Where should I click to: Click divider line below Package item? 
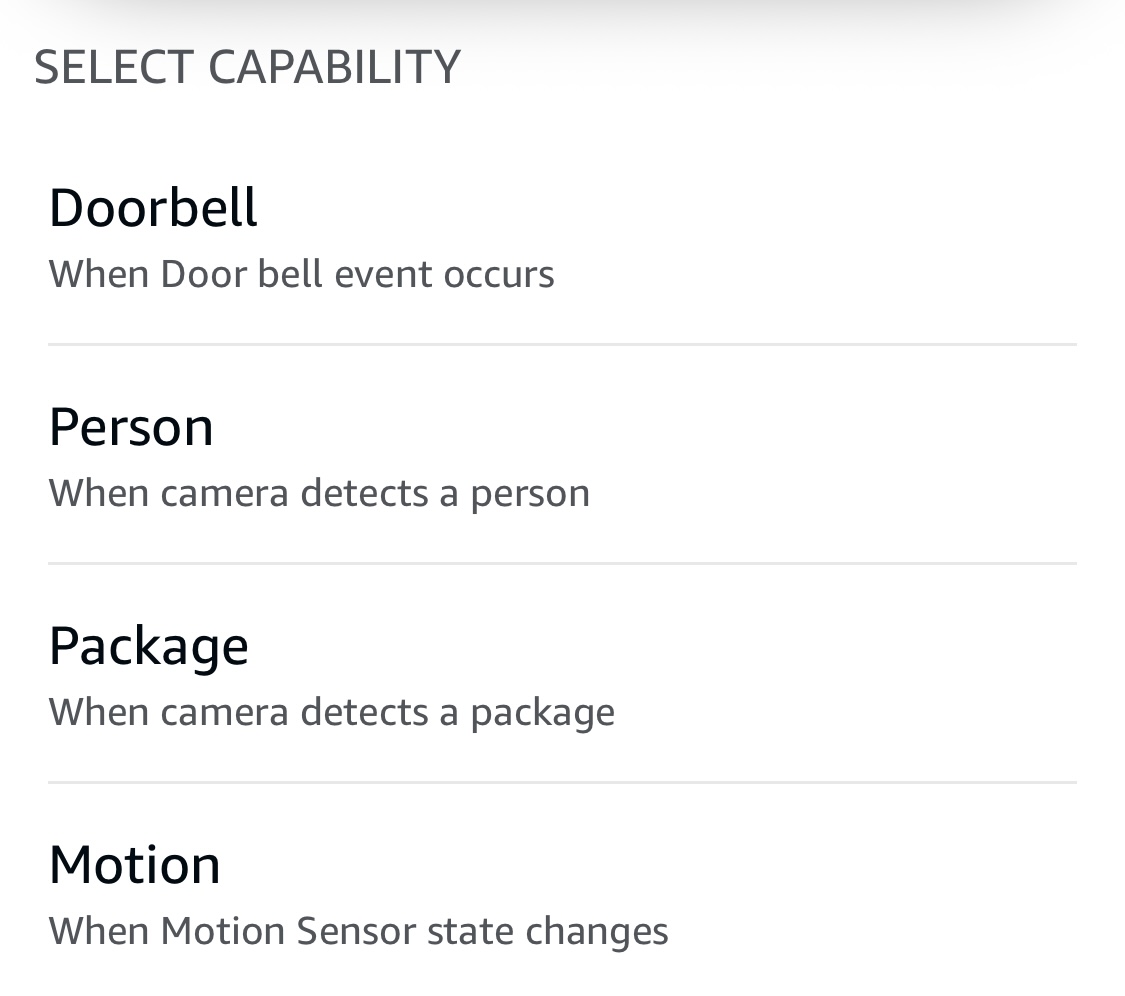pos(562,783)
